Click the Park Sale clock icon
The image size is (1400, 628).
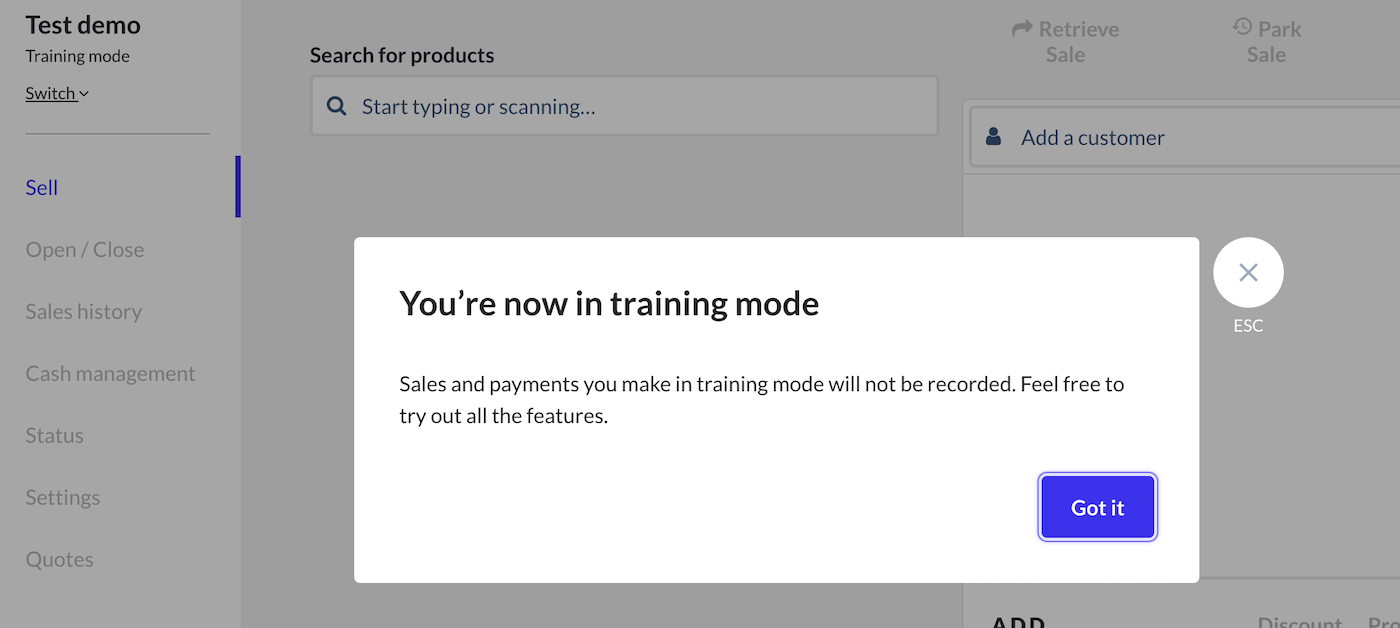click(x=1240, y=29)
